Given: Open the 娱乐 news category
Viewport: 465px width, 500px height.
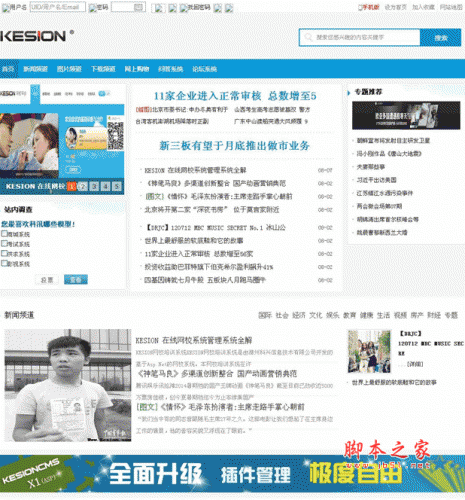Looking at the screenshot, I should tap(332, 315).
